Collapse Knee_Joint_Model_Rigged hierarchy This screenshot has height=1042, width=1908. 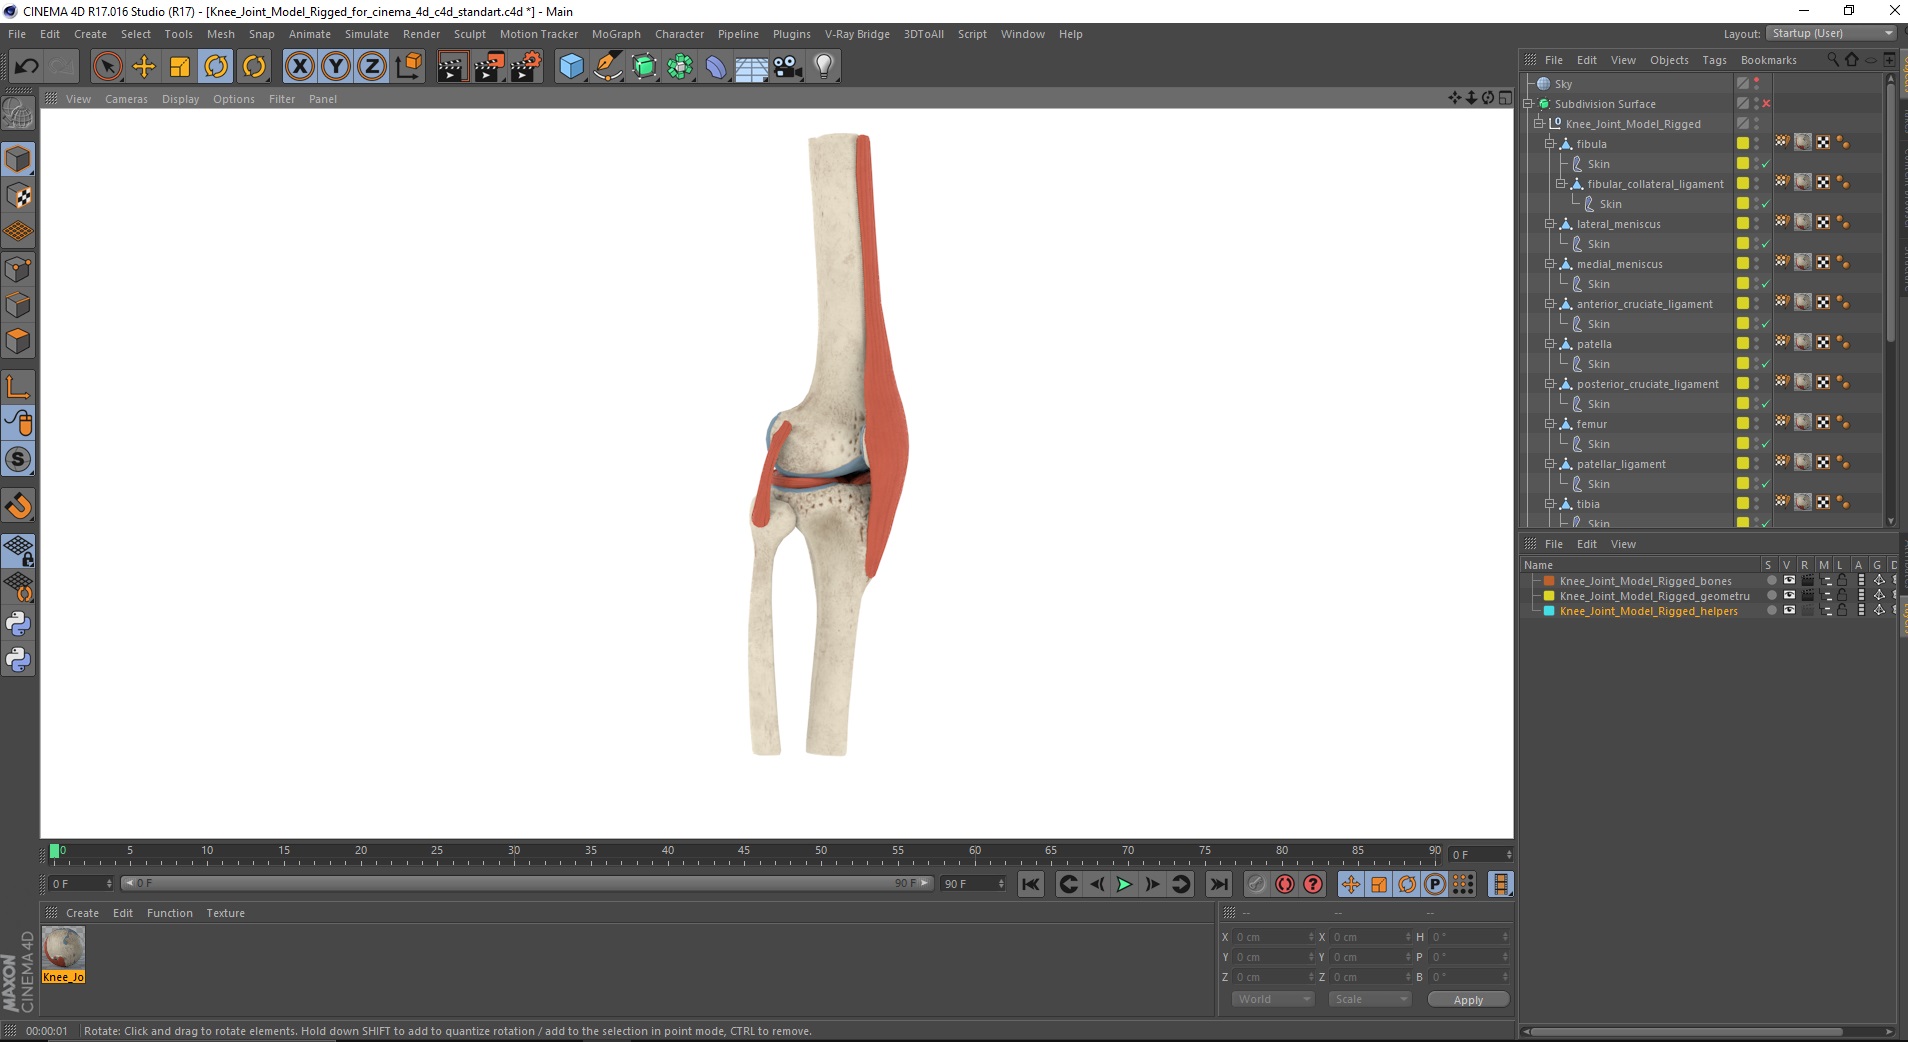[1539, 124]
